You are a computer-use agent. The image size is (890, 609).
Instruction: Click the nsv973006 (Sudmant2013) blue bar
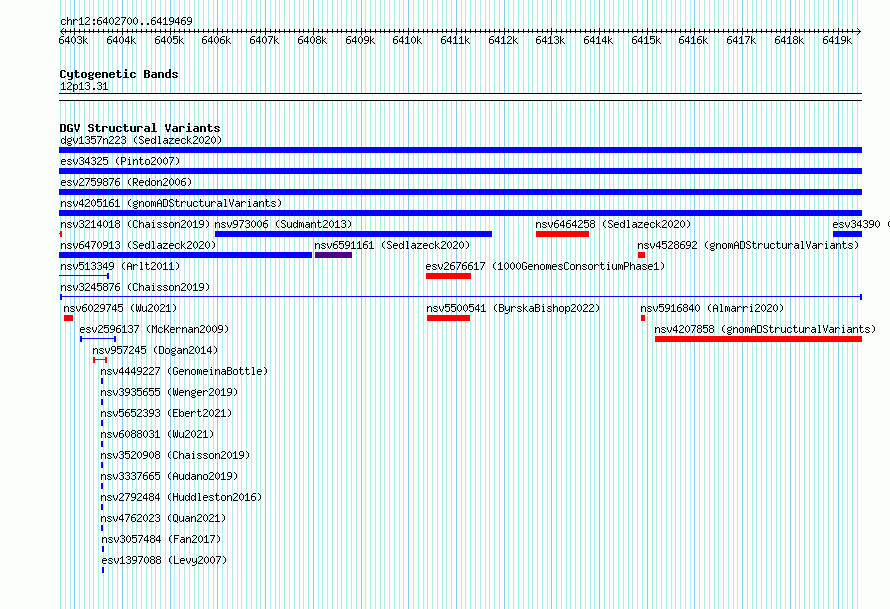coord(353,234)
